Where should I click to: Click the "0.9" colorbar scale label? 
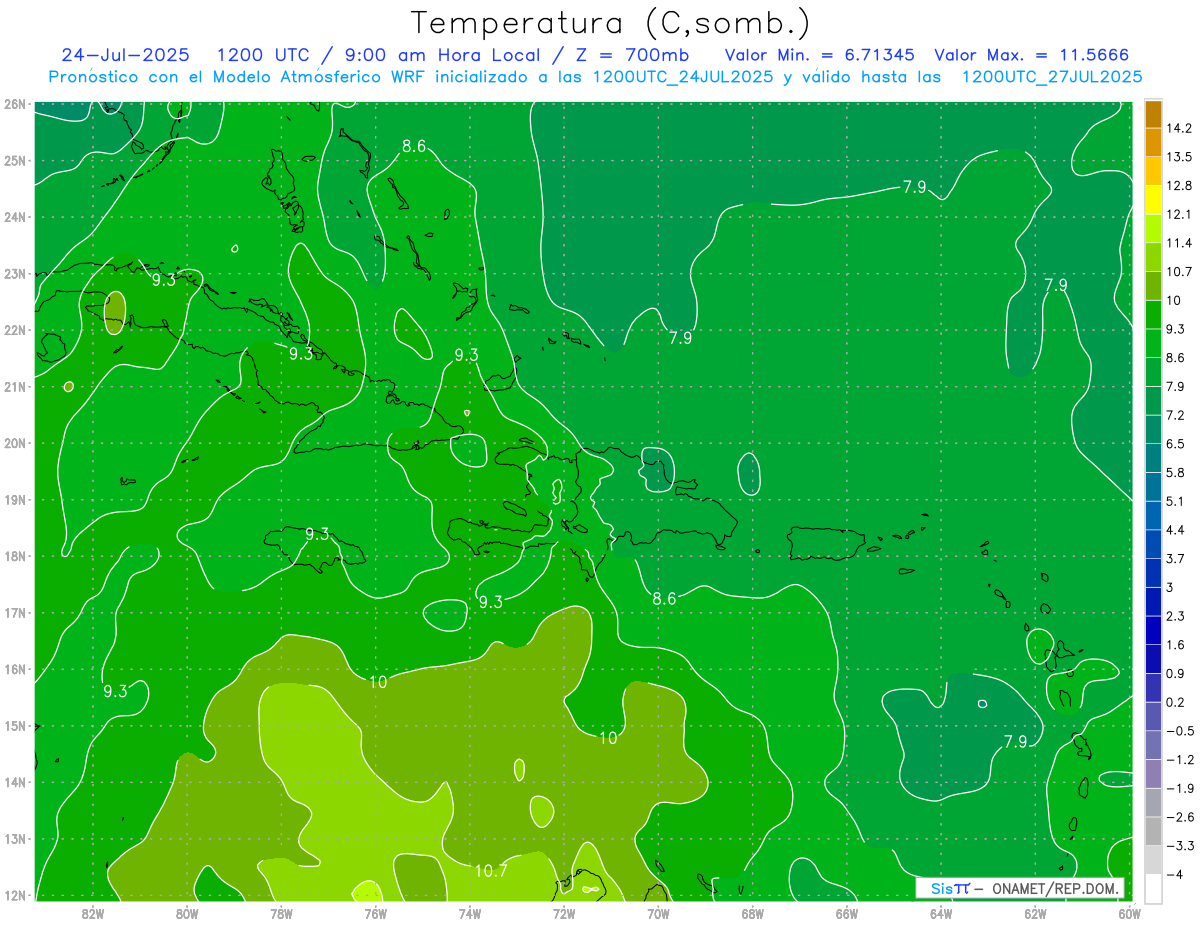[1176, 673]
